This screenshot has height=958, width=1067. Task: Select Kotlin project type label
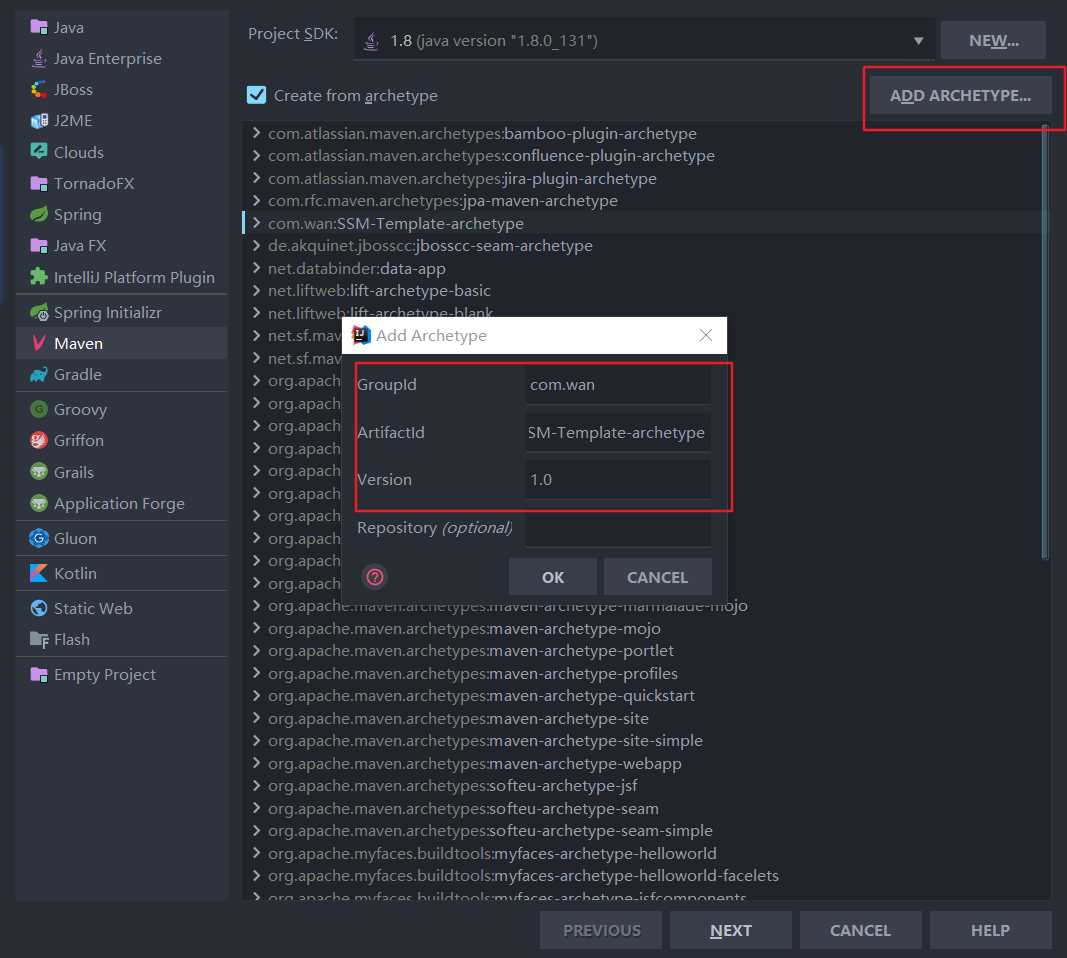[76, 573]
